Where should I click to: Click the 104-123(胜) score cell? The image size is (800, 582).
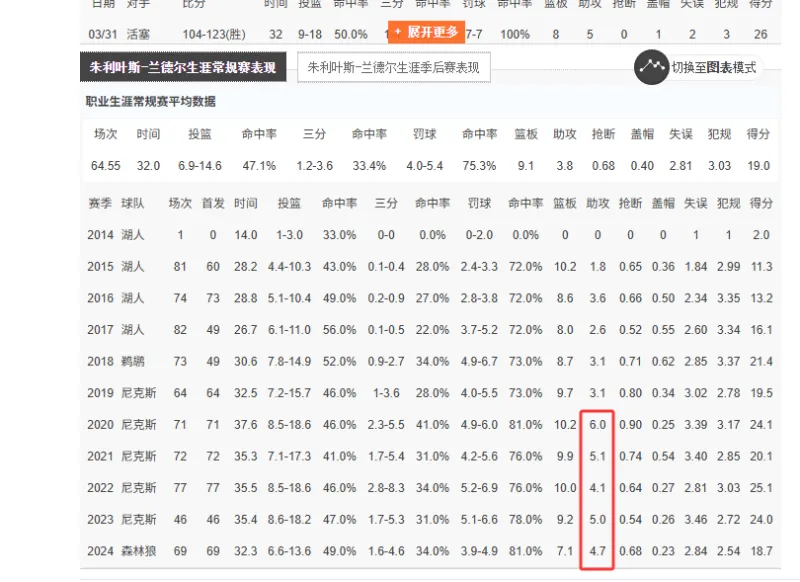tap(214, 35)
